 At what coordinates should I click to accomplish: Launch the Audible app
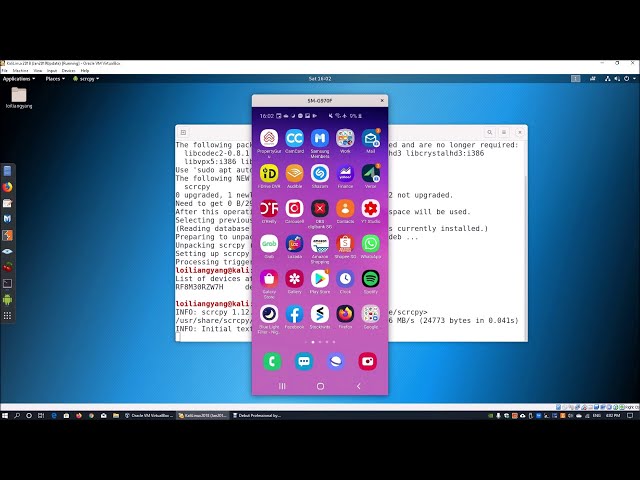click(294, 174)
